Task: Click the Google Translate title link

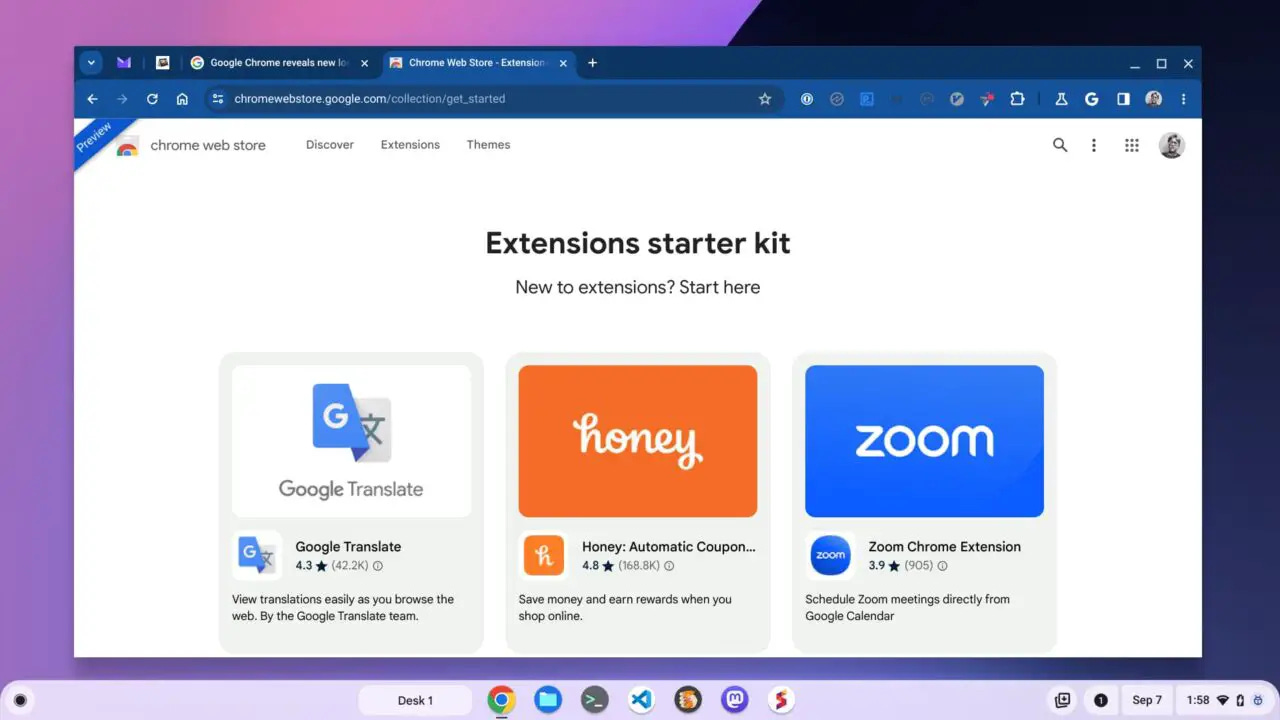Action: coord(348,547)
